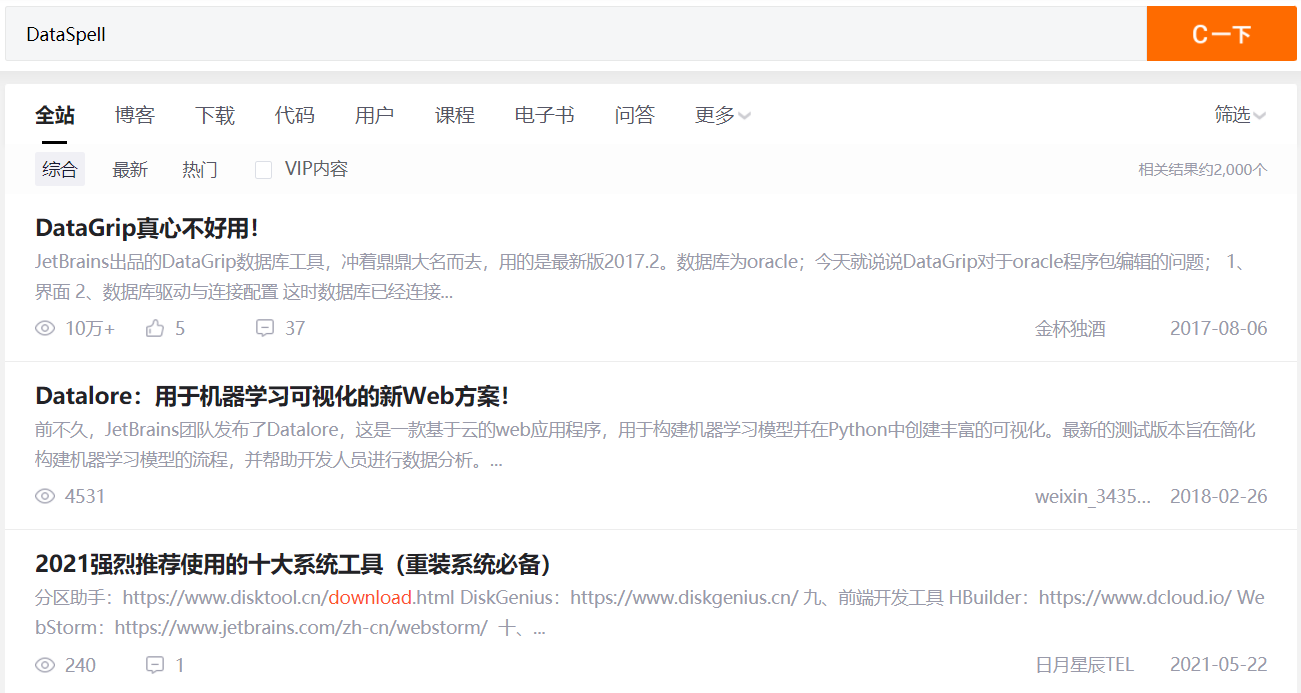
Task: Go to the 课程 tab
Action: [455, 115]
